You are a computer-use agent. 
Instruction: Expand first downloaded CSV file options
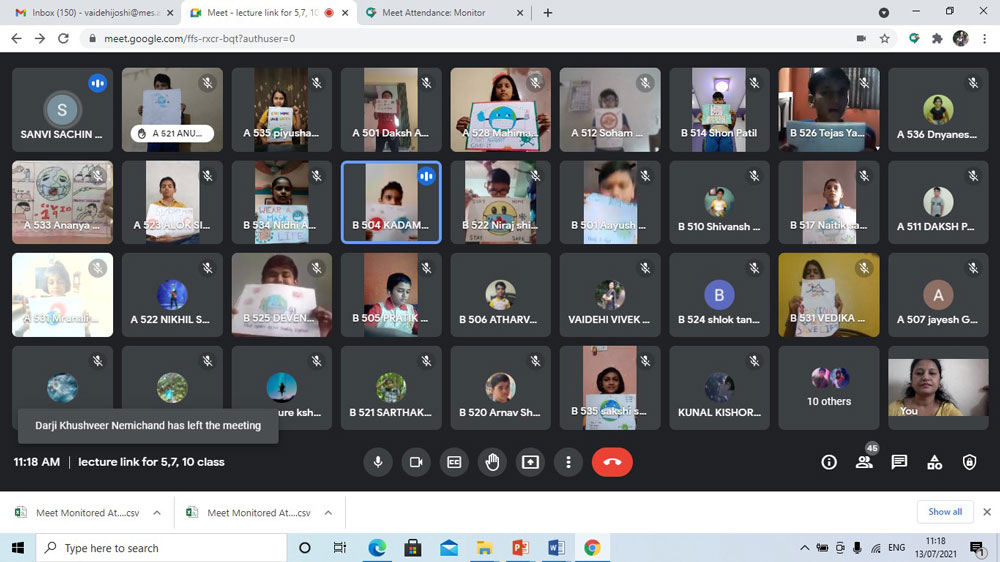pyautogui.click(x=157, y=513)
